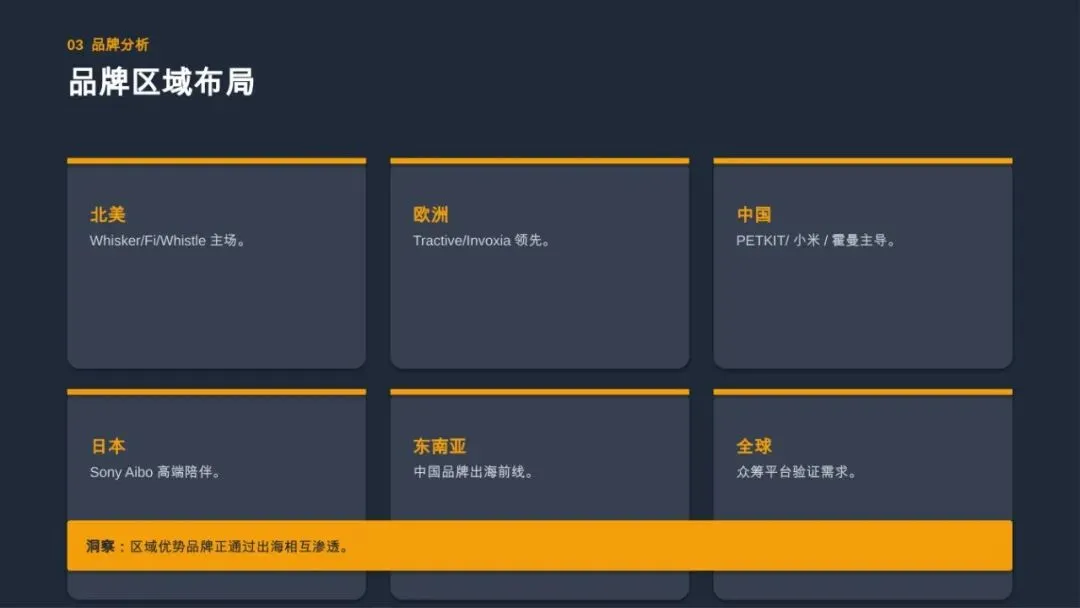Click the text 众筹平台验证需求。
The height and width of the screenshot is (608, 1080).
point(796,472)
